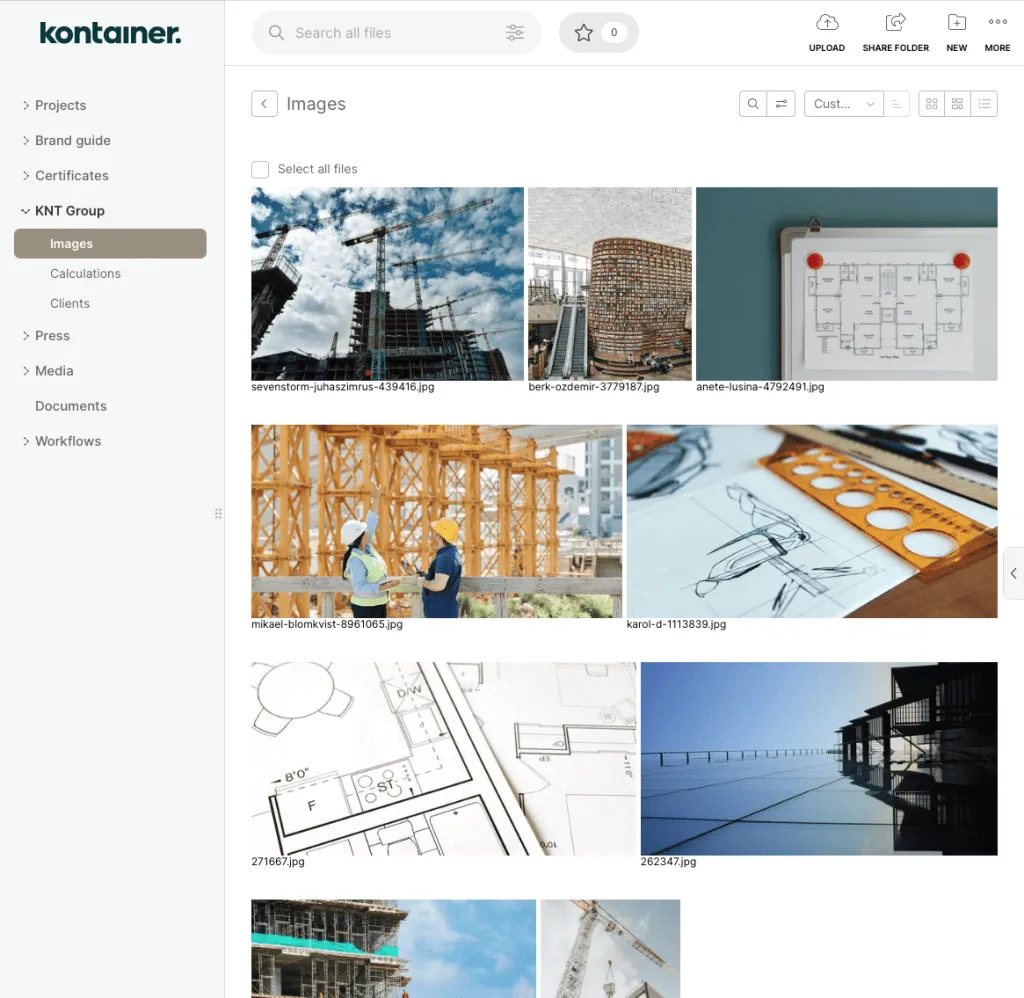Click the Search all files field
1024x998 pixels.
(x=396, y=33)
